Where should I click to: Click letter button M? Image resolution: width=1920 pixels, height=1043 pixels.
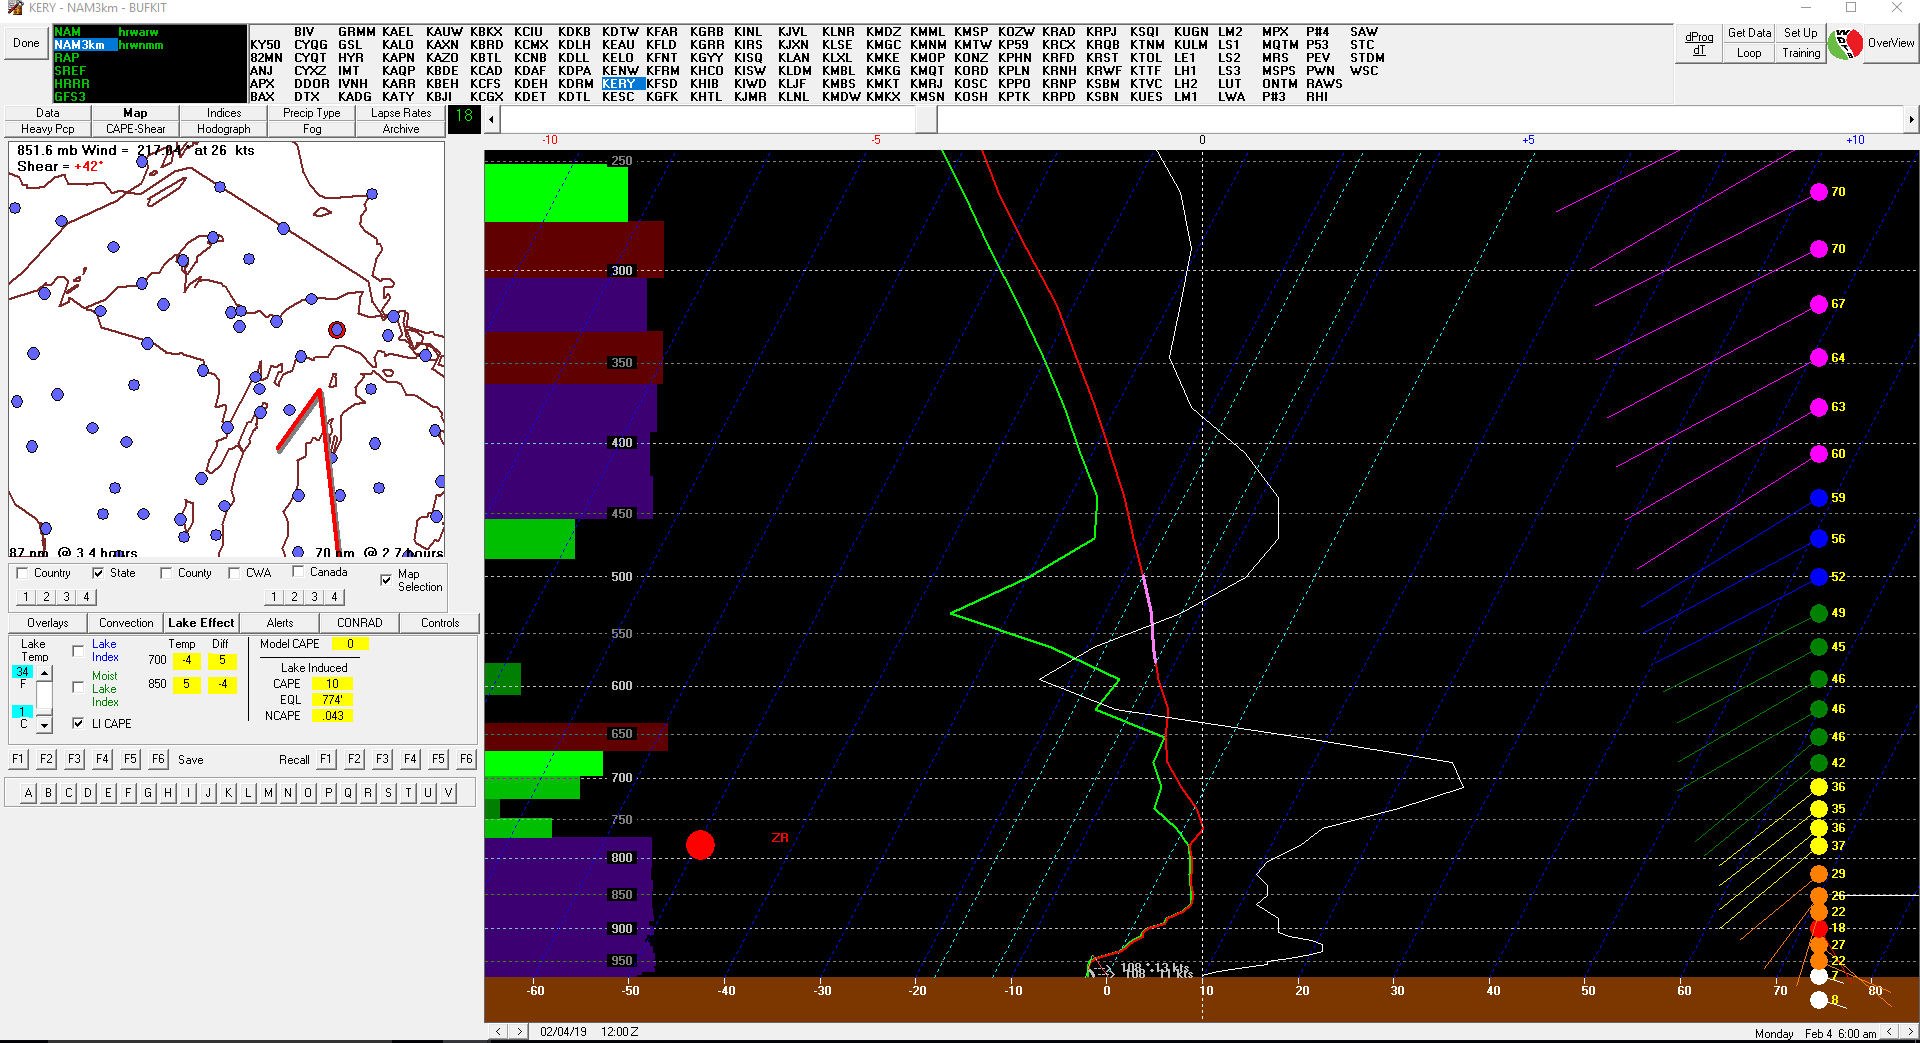[268, 793]
